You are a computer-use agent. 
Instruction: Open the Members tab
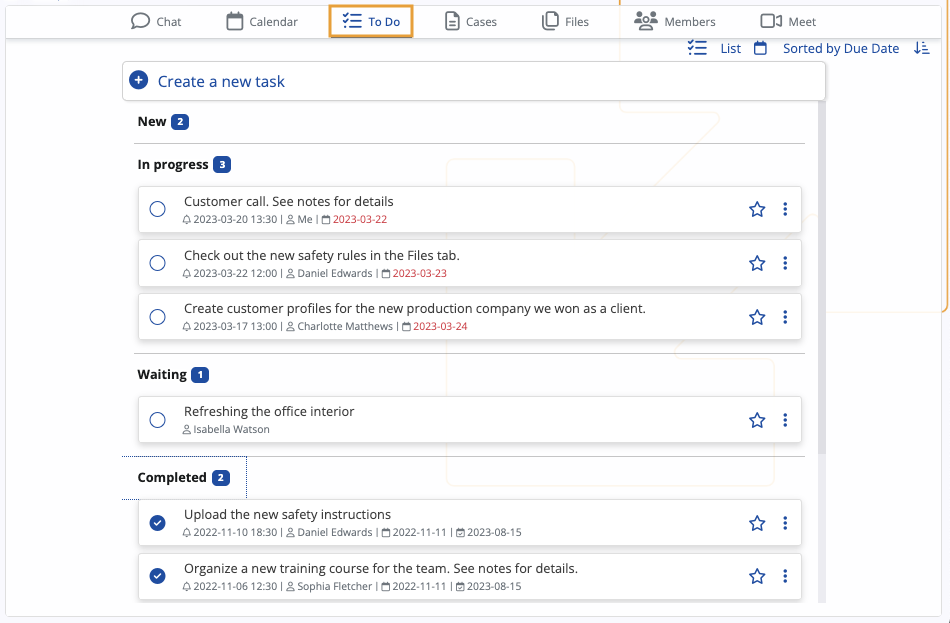click(x=674, y=22)
